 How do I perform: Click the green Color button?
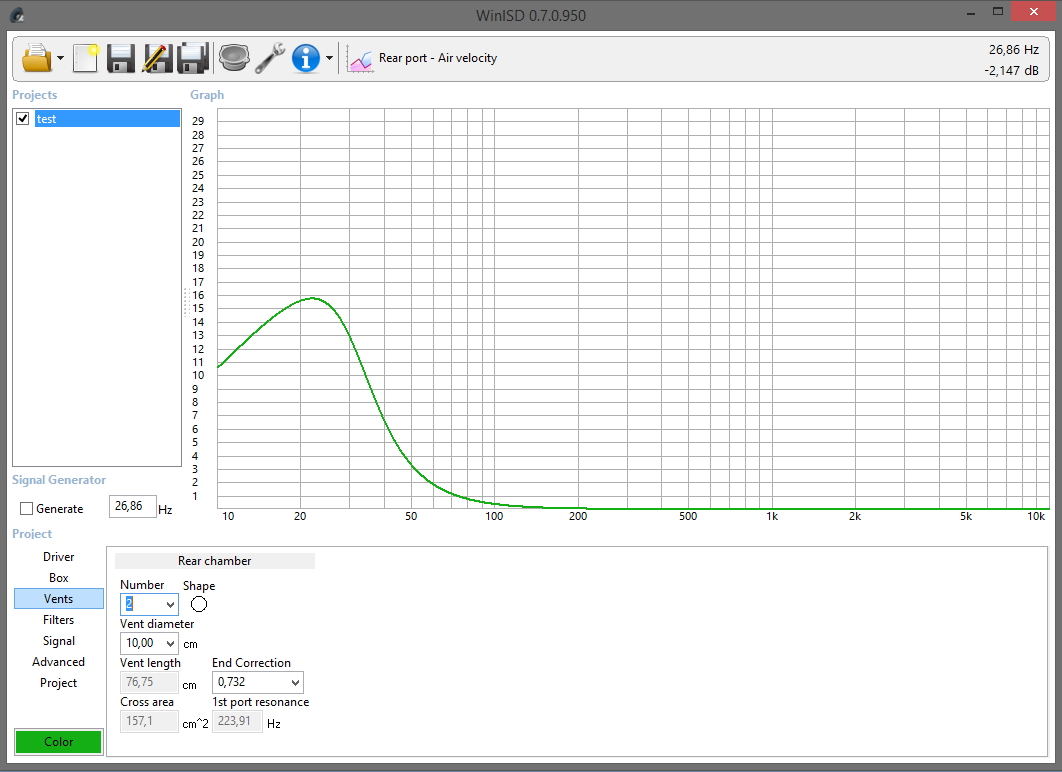58,742
